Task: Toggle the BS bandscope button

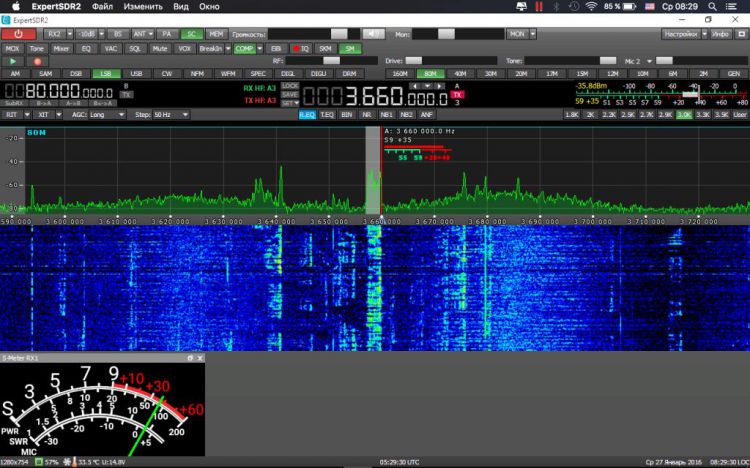Action: 118,34
